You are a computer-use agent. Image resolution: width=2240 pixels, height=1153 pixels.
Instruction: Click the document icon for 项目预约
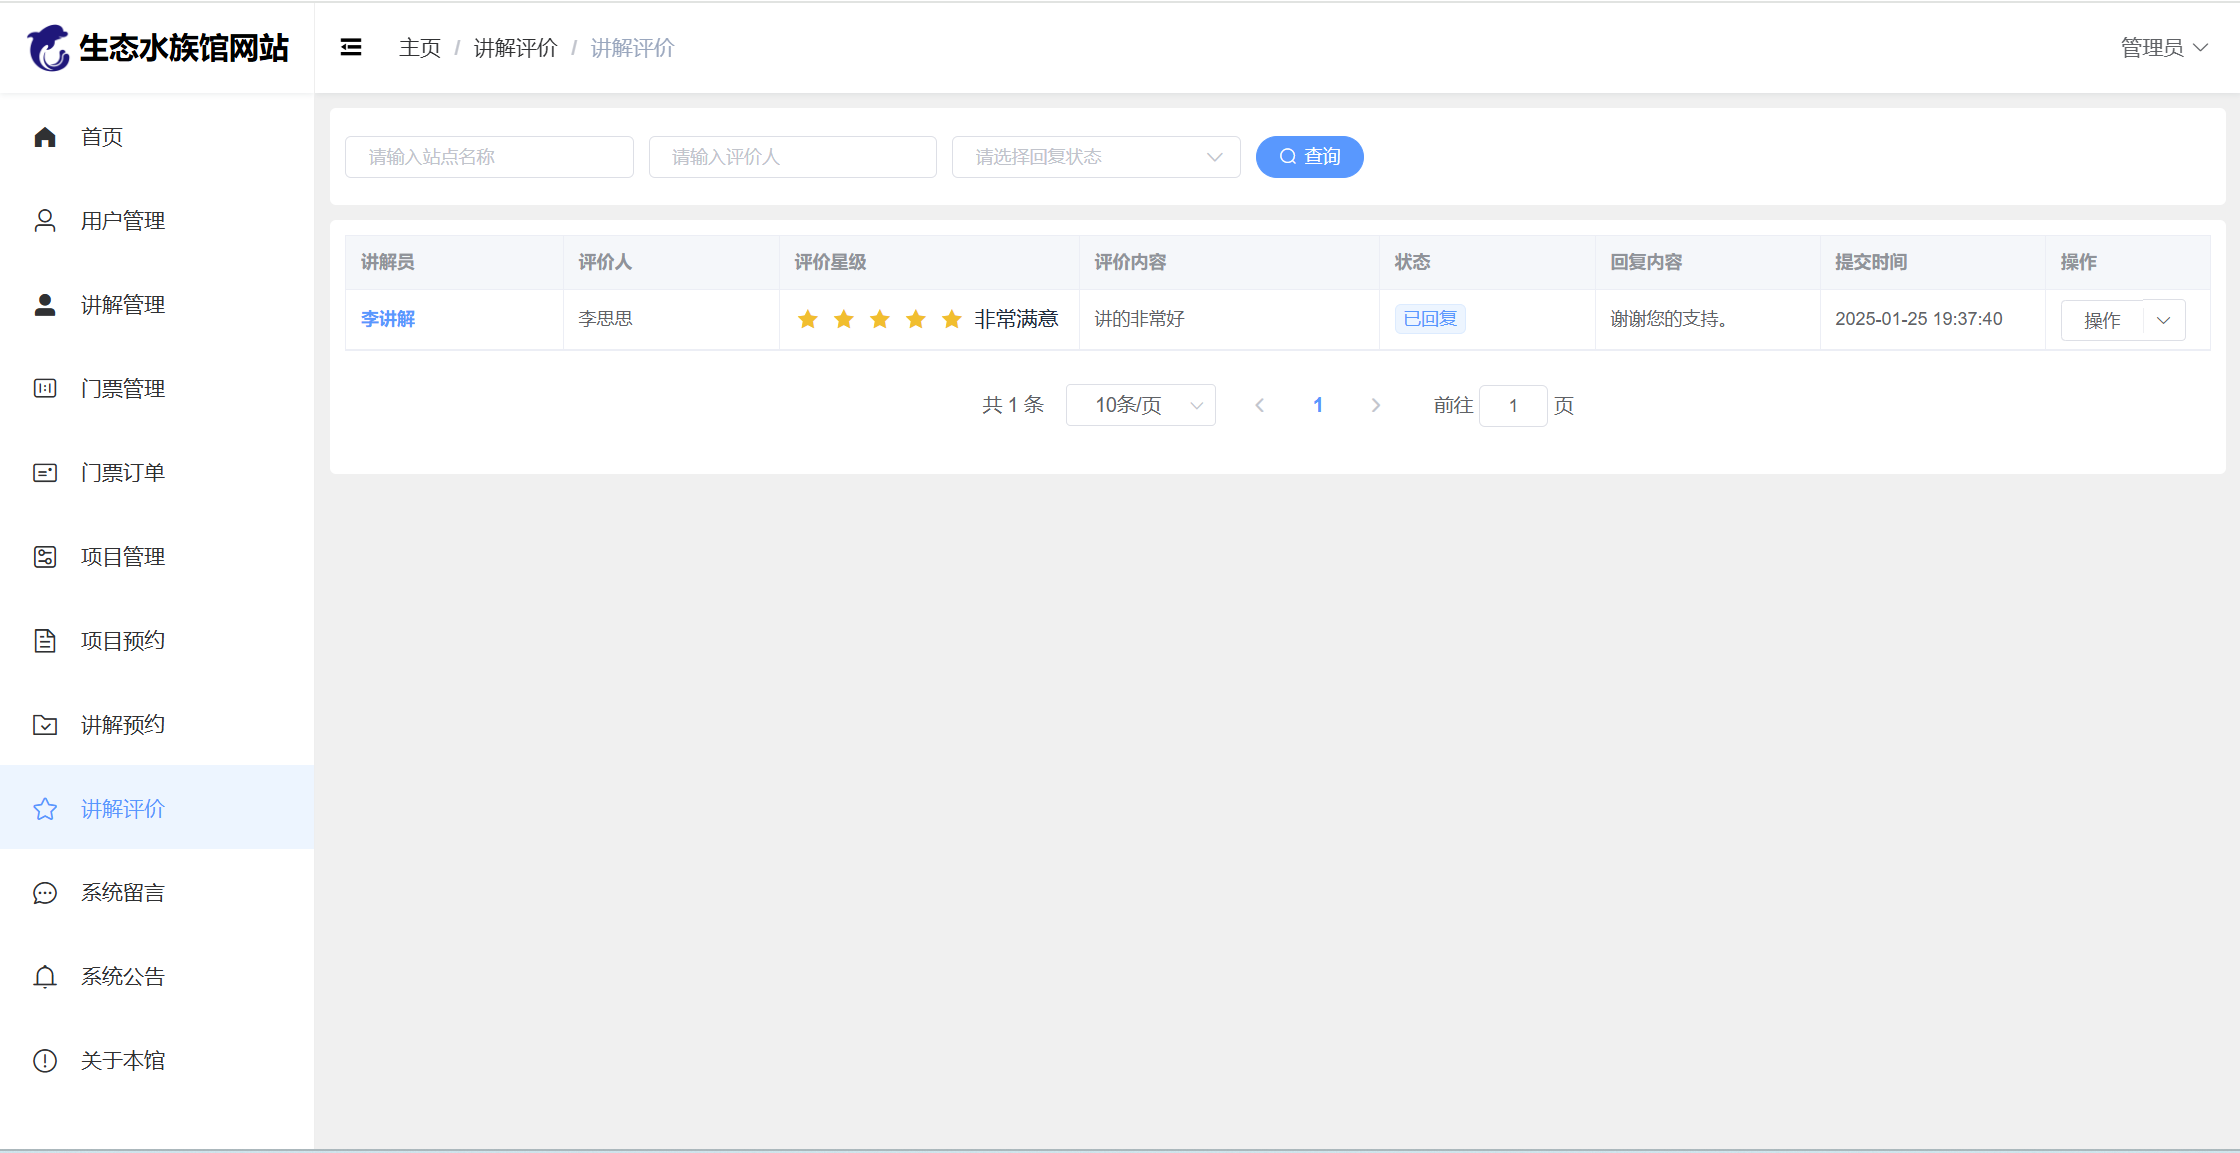45,641
